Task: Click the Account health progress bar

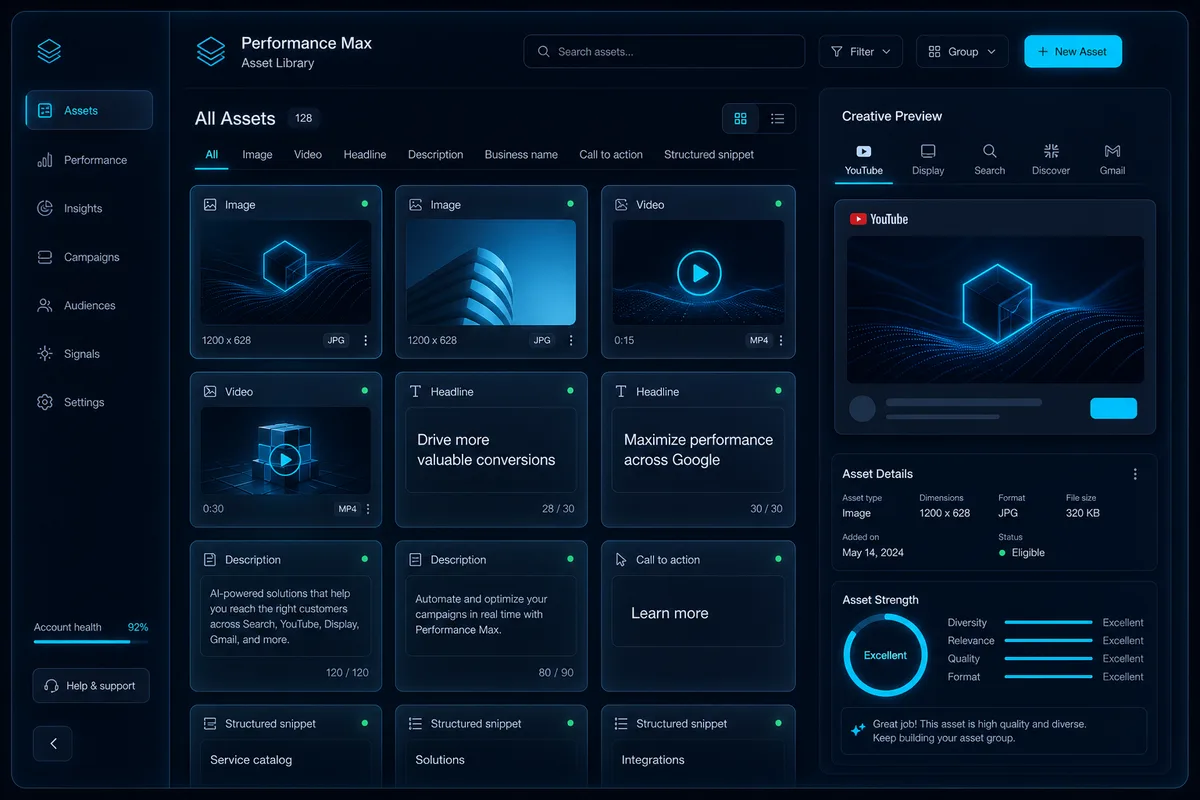Action: coord(91,642)
